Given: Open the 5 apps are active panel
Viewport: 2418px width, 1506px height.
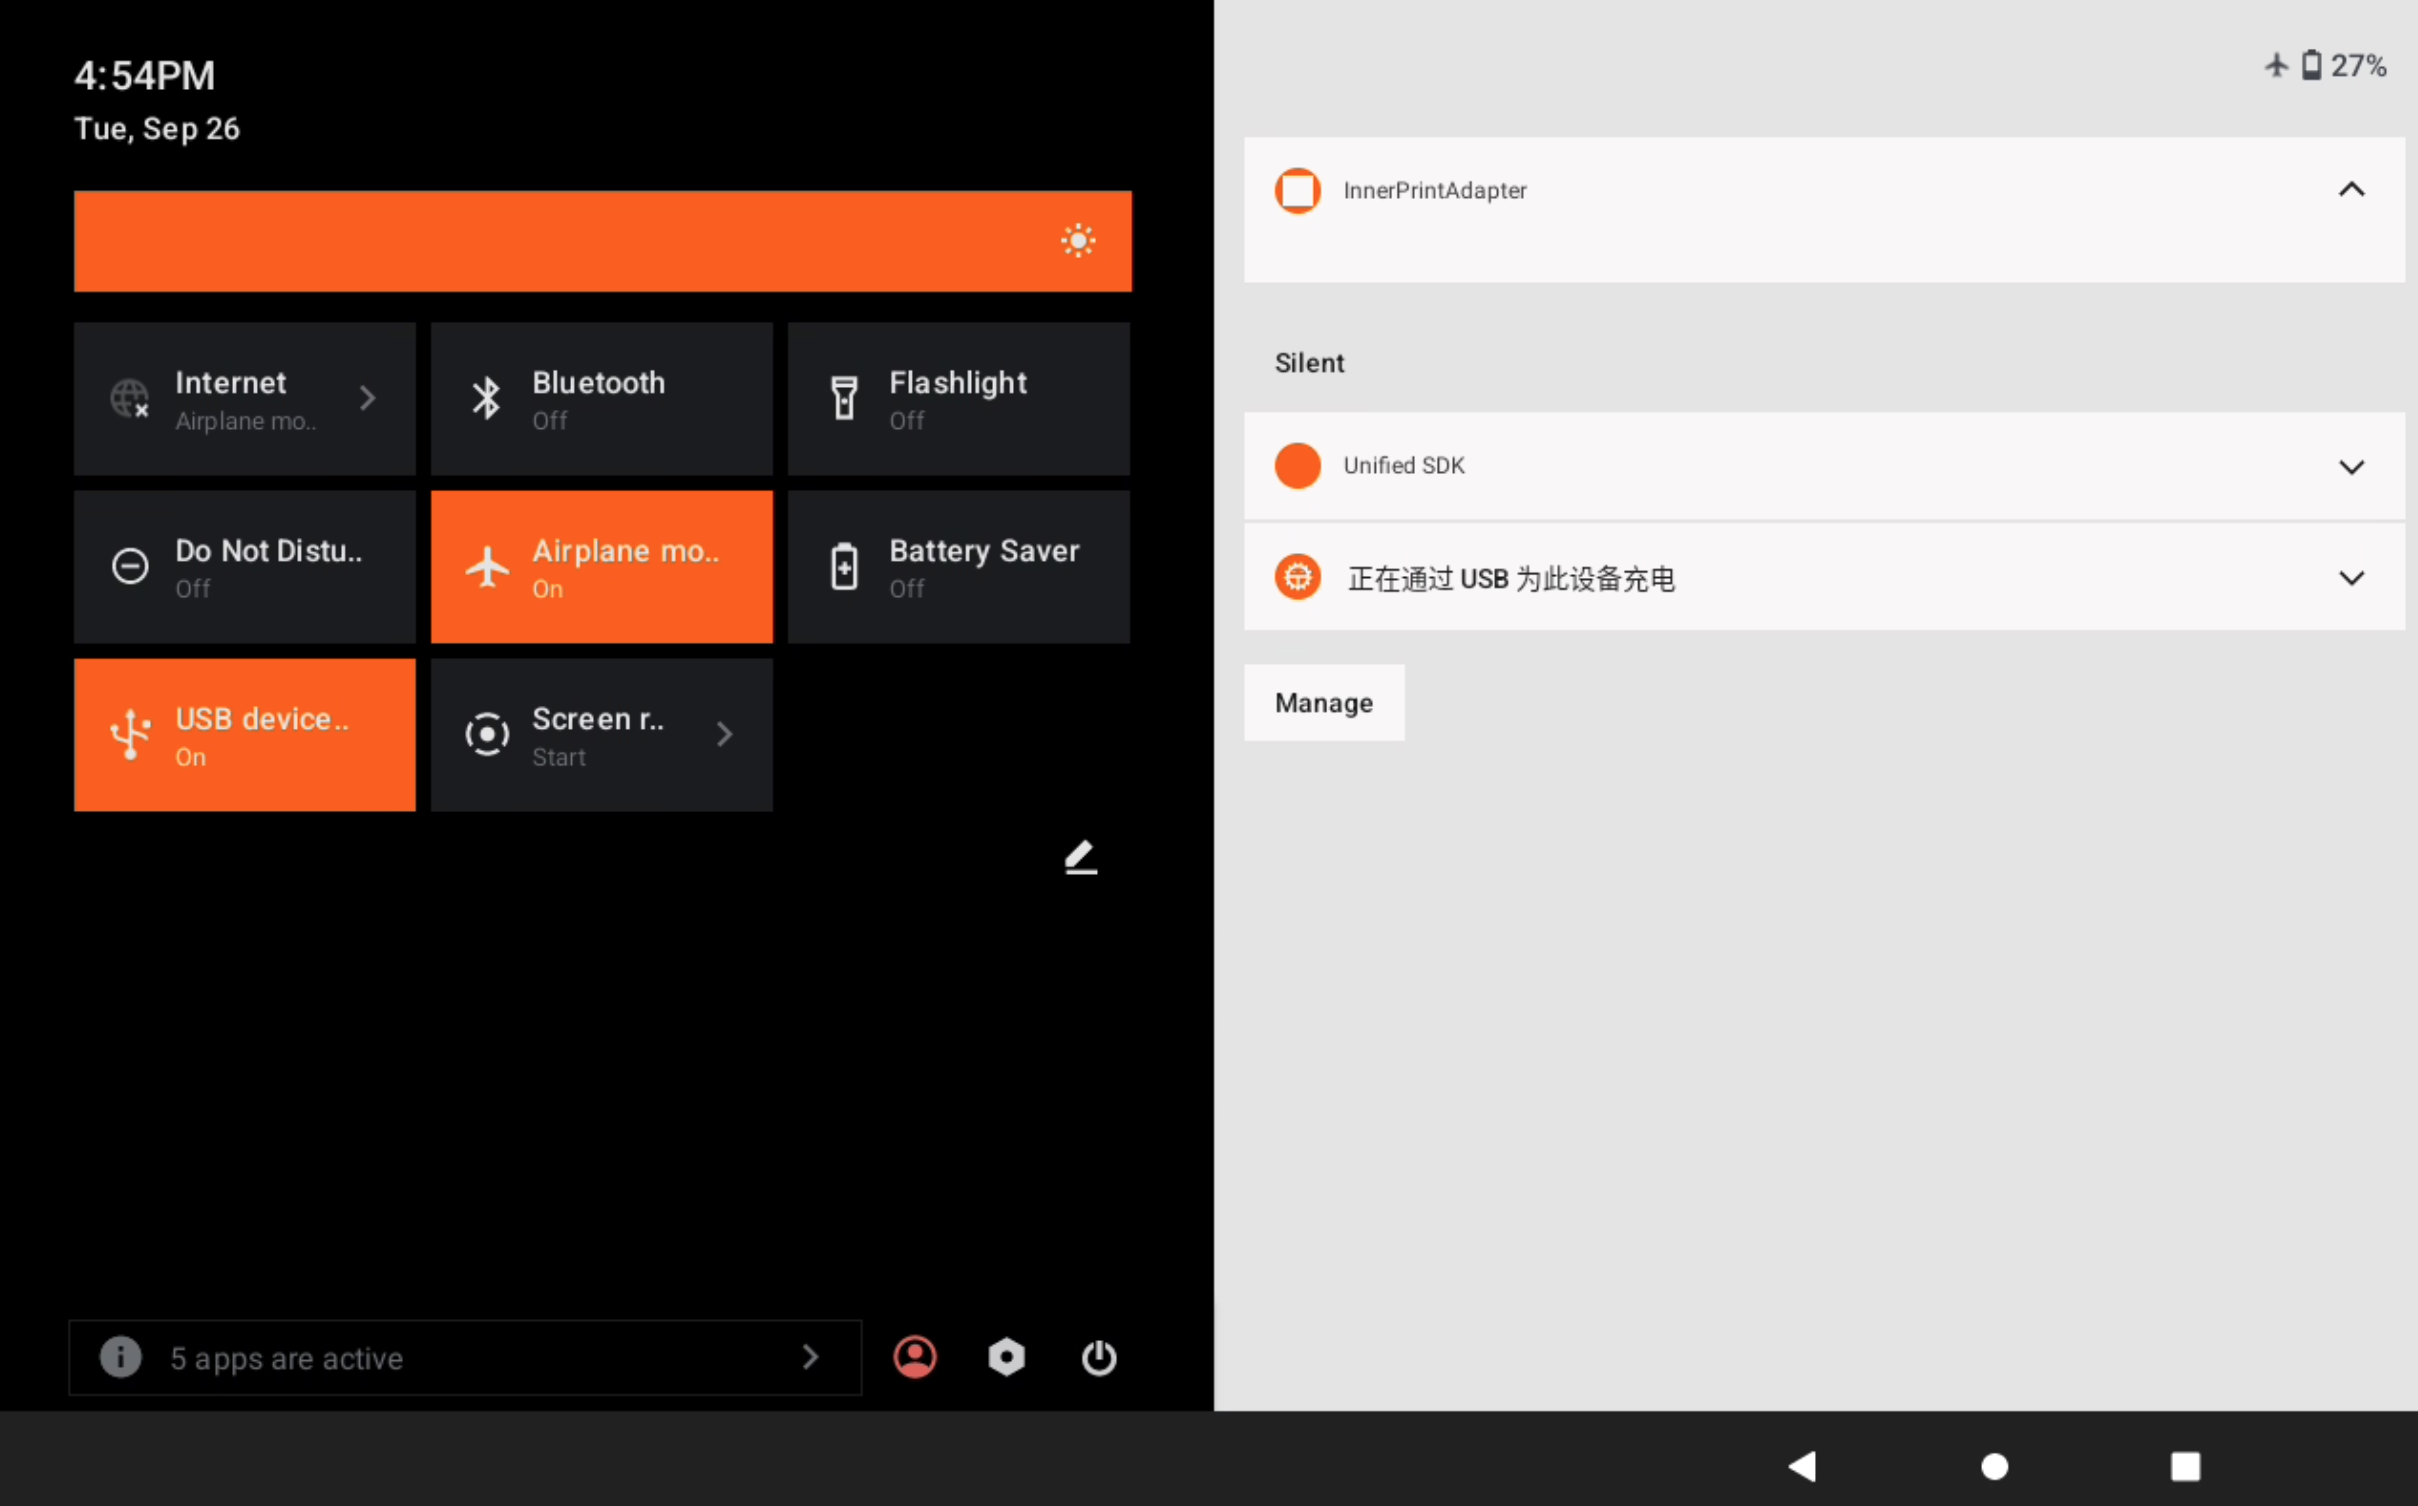Looking at the screenshot, I should [465, 1357].
